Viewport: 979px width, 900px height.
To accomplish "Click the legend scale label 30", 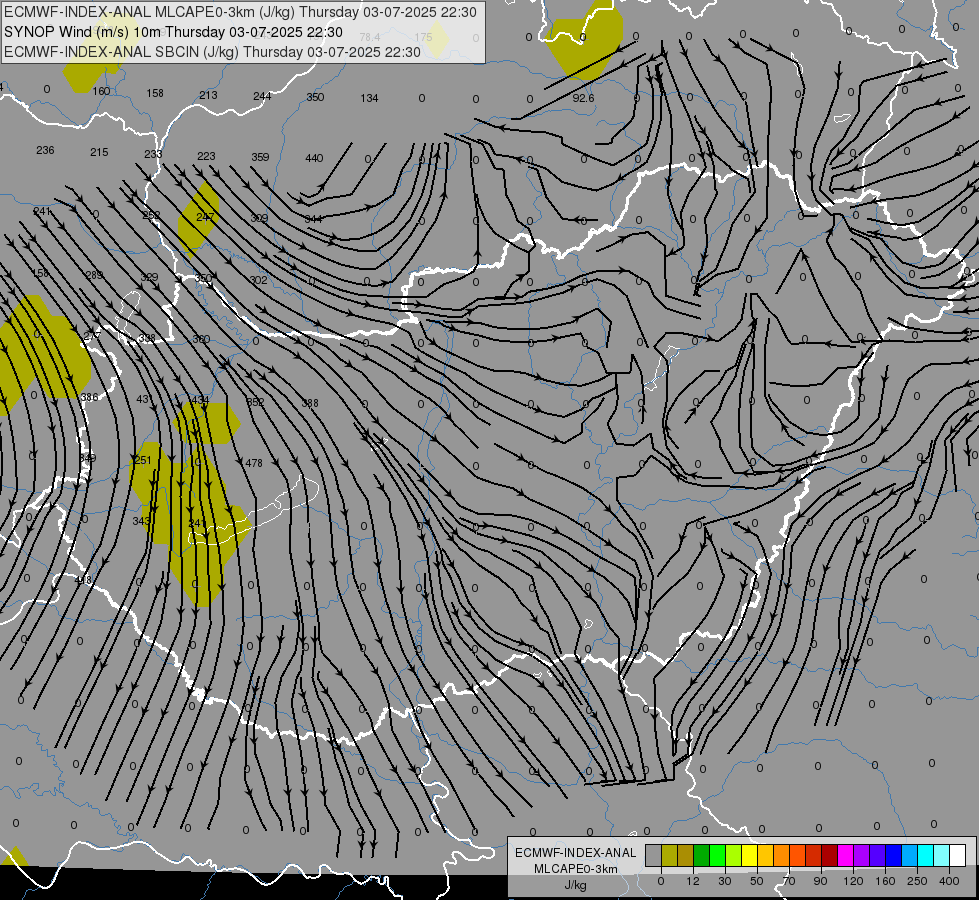I will pyautogui.click(x=724, y=881).
